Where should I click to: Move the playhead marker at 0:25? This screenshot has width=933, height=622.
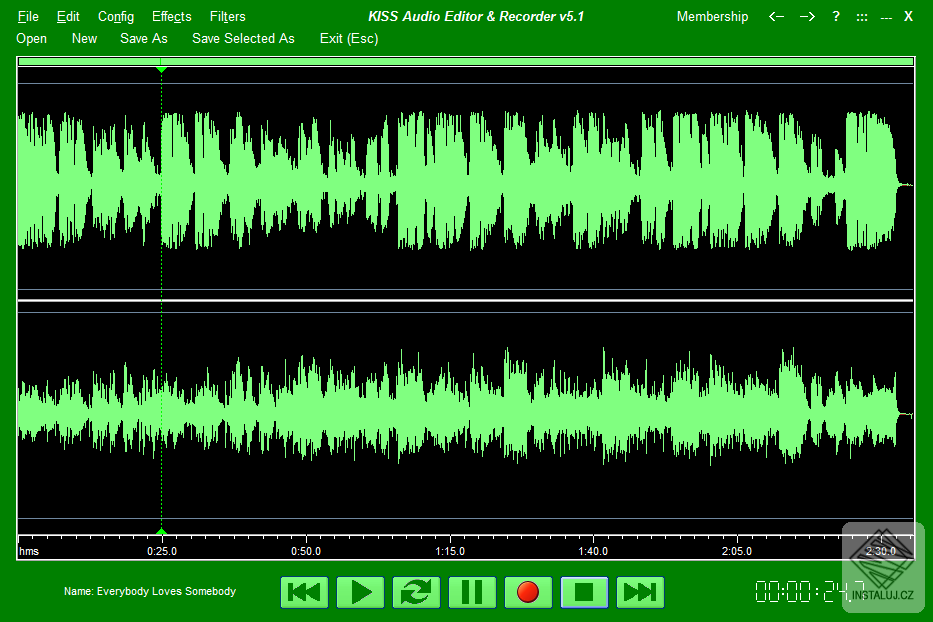click(161, 533)
